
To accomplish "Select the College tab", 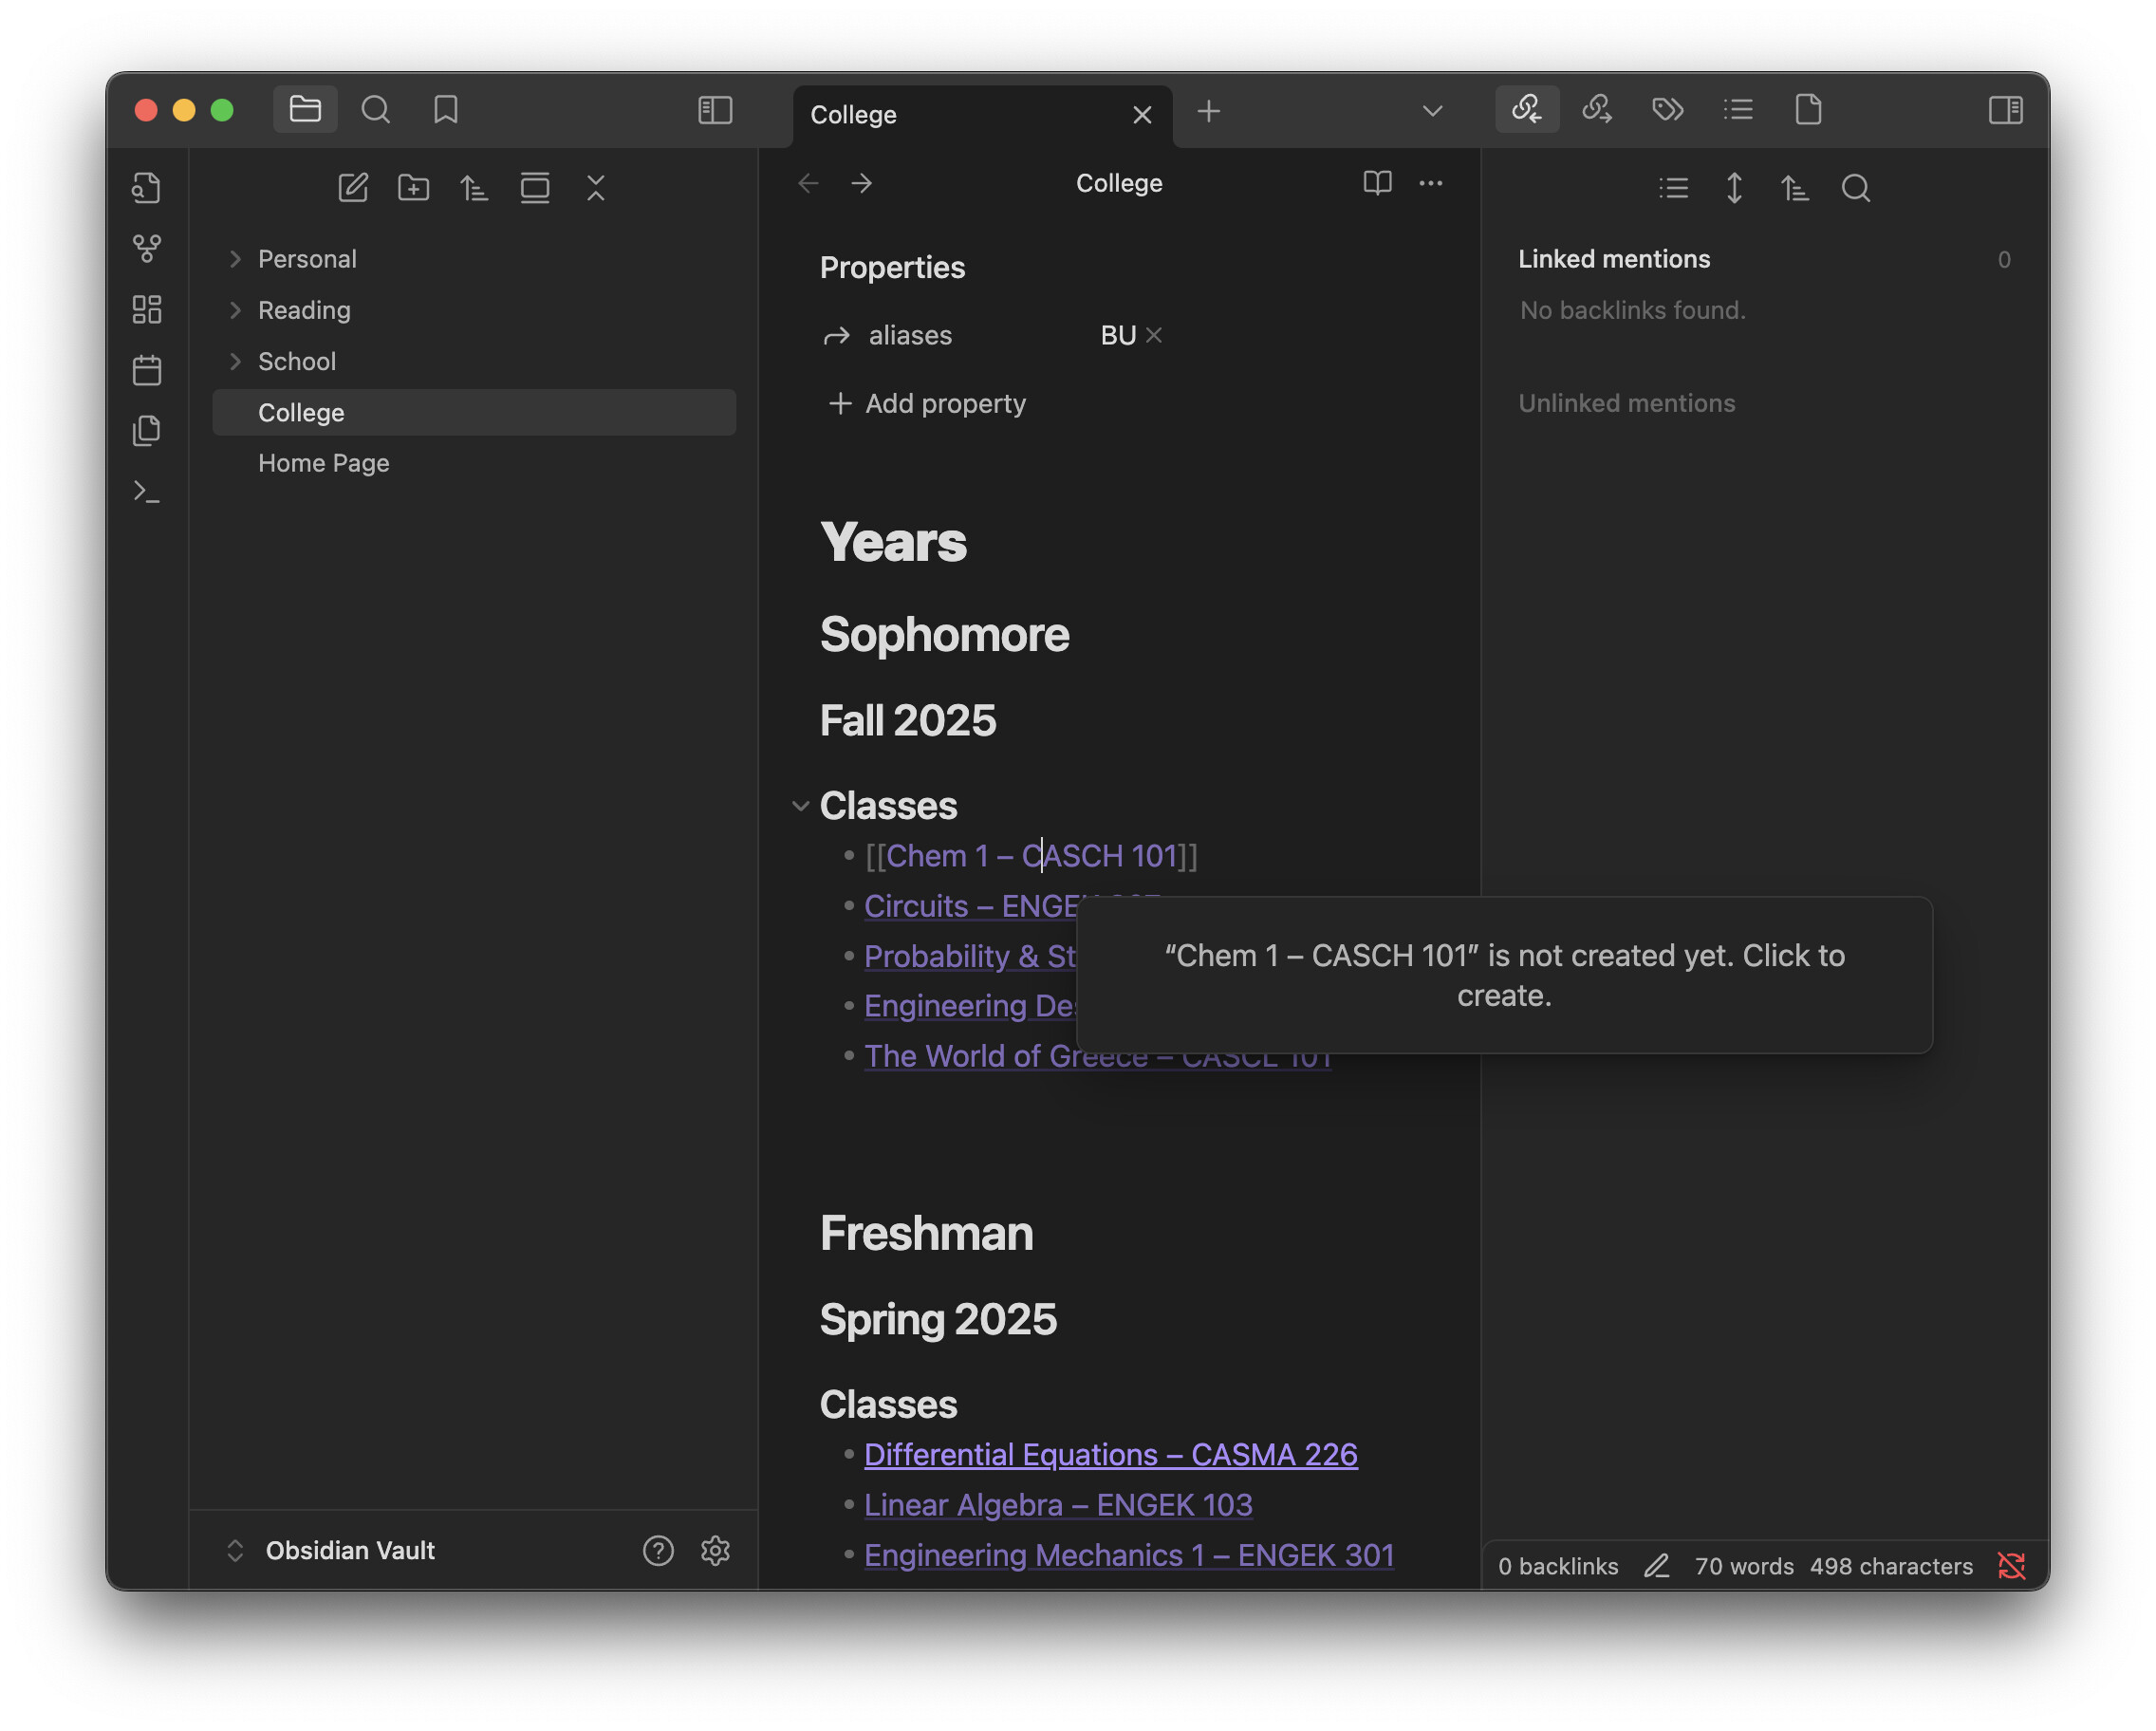I will pos(982,115).
